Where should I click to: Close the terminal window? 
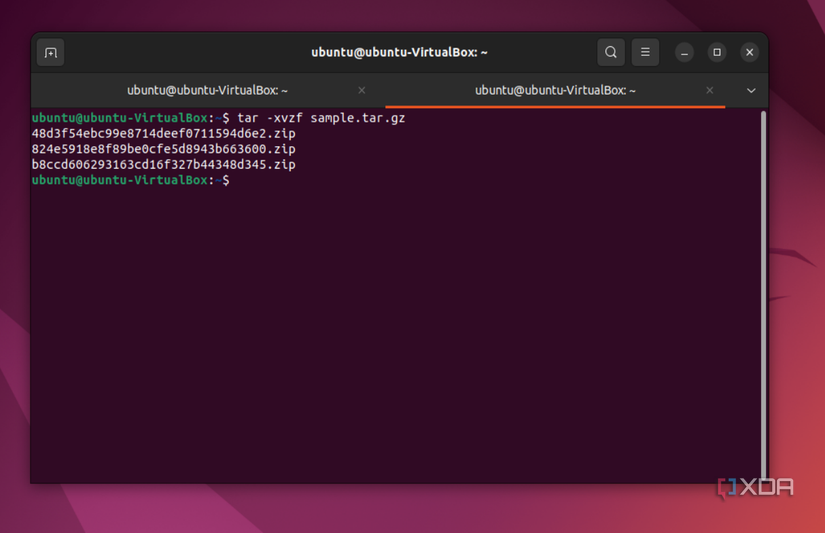click(749, 52)
